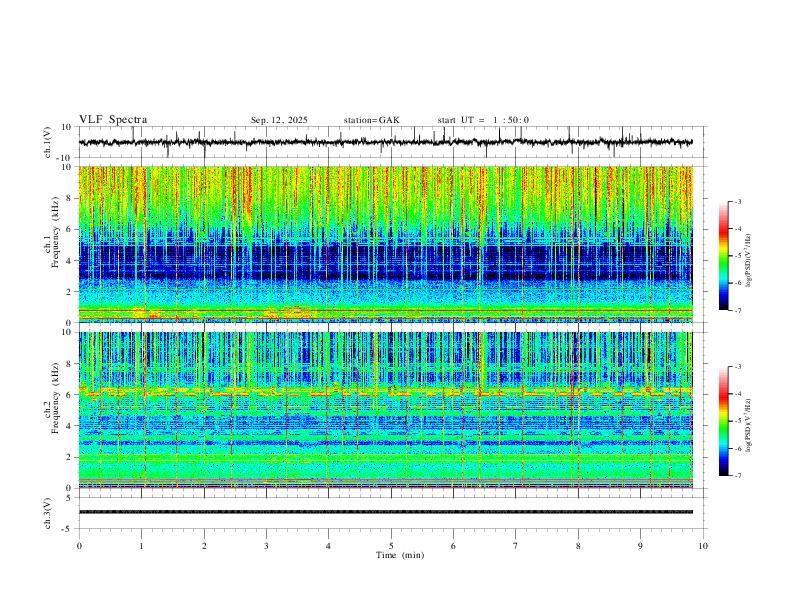Click the ch.2 "Frequency (kHz)" axis label
This screenshot has height=612, width=792.
pyautogui.click(x=55, y=398)
